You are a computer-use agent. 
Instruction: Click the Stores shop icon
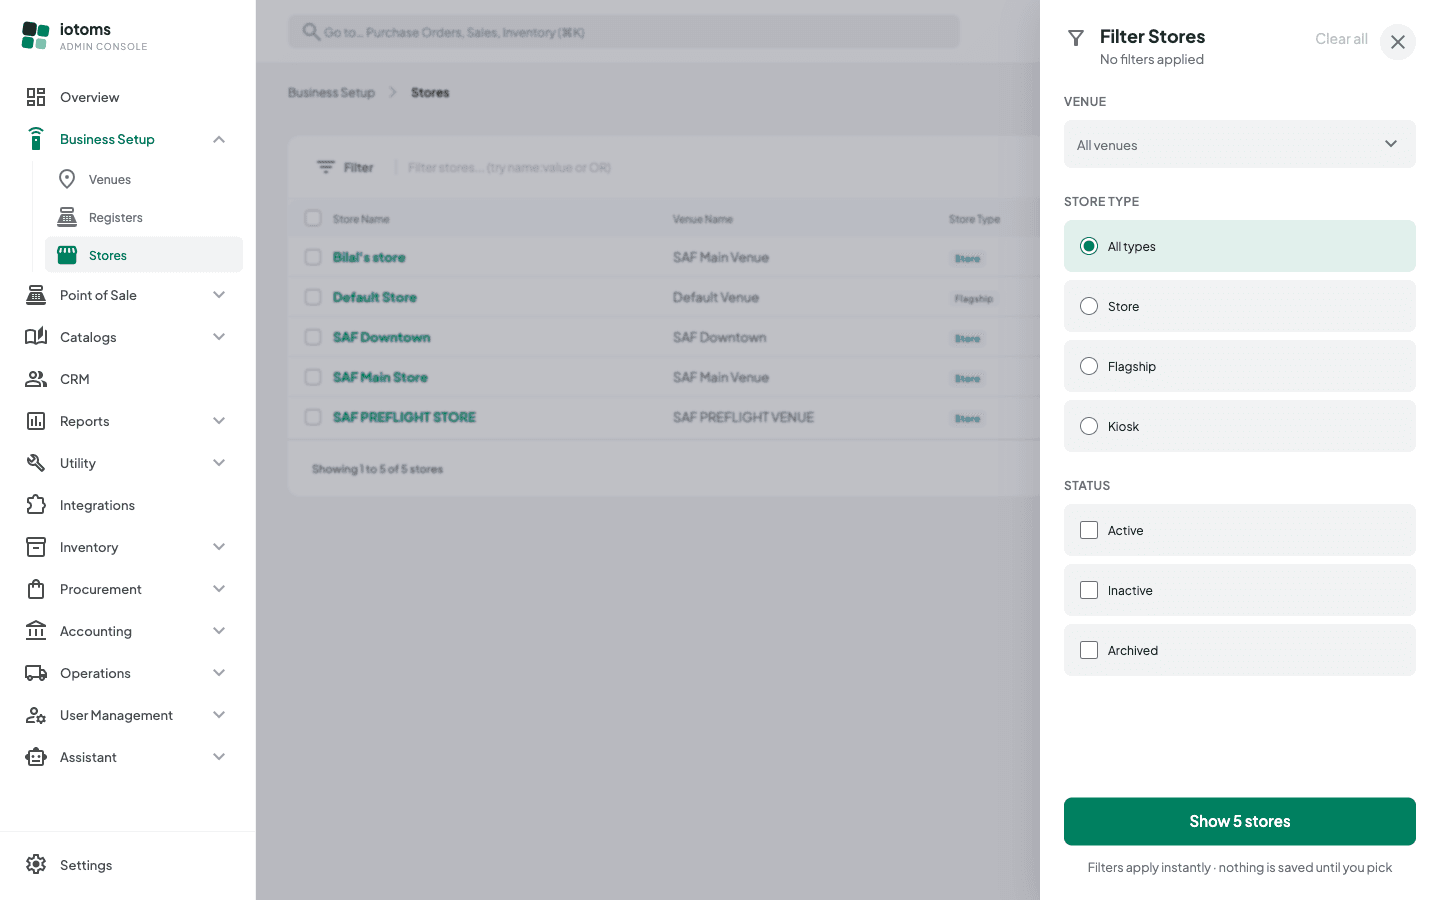pos(67,255)
